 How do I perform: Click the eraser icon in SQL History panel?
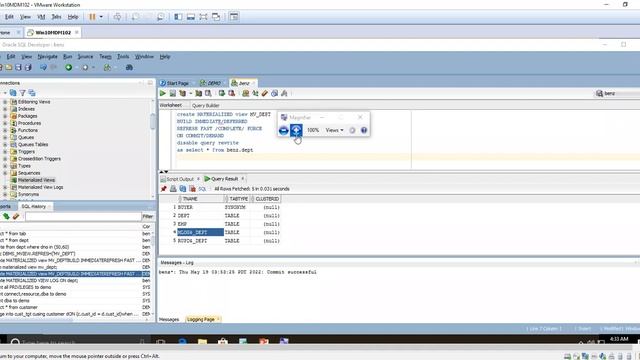tap(16, 216)
